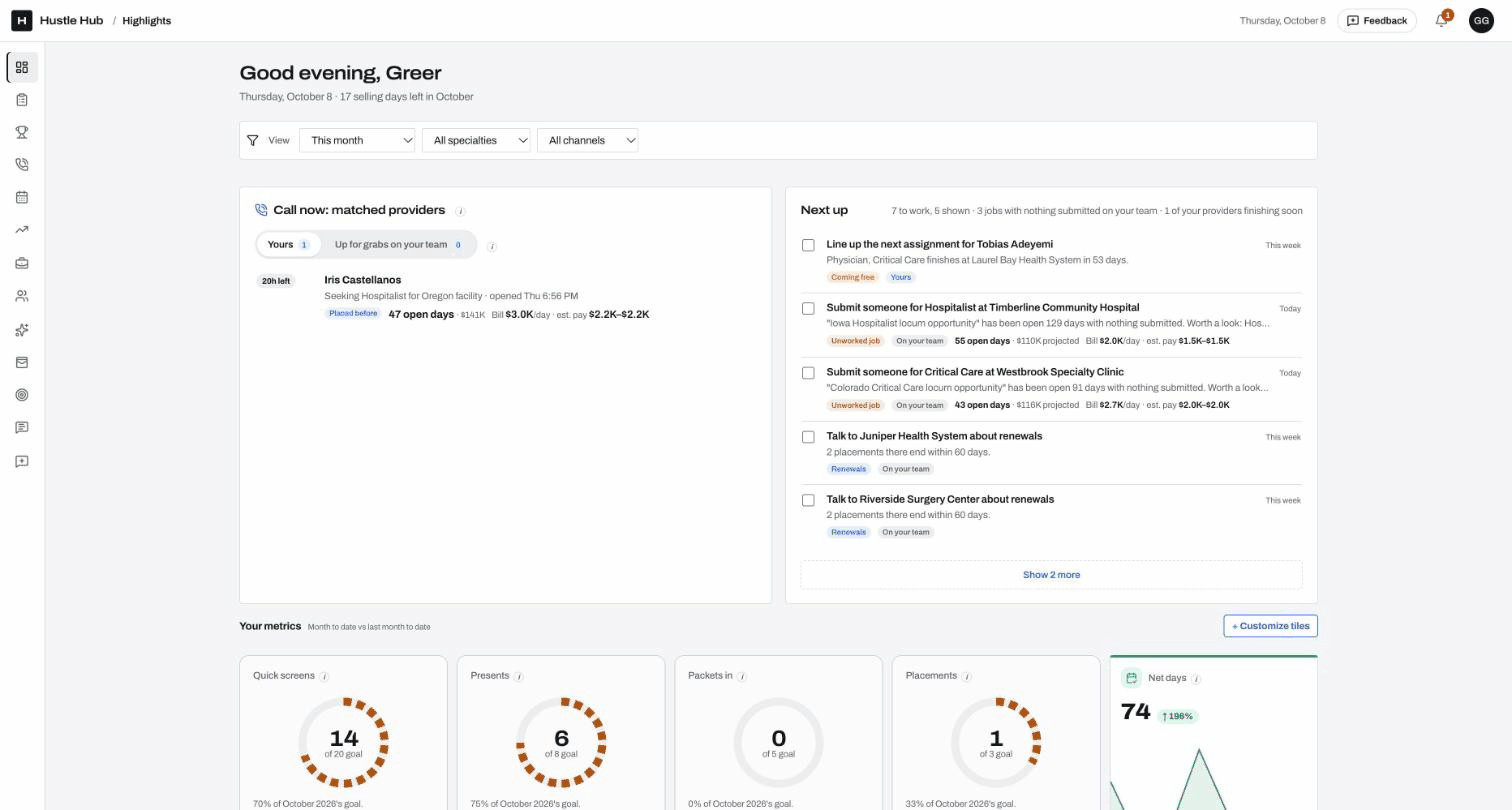Check the Timberline Community Hospital task

(x=808, y=308)
